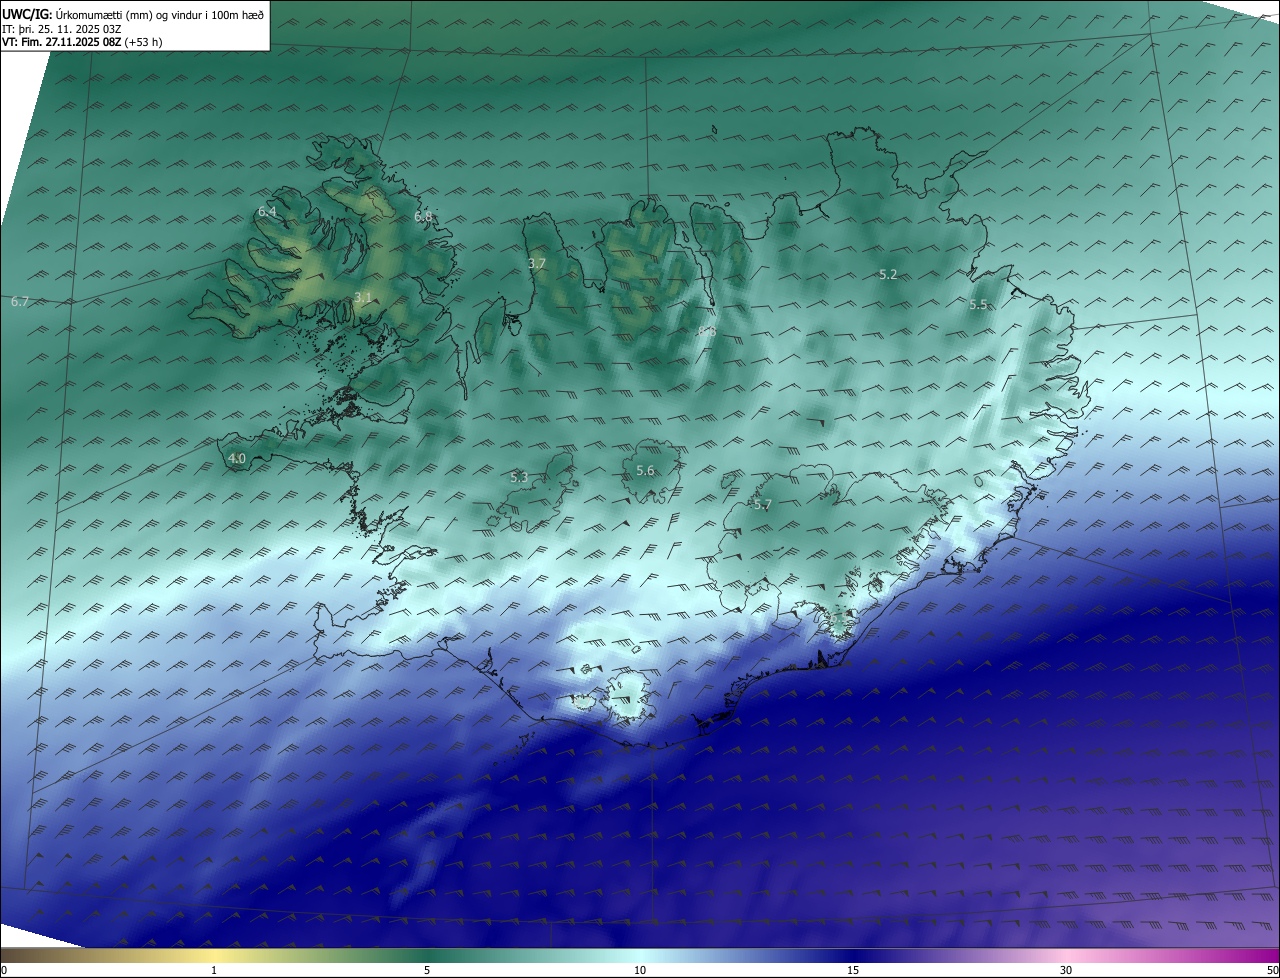Click the title "Úrkomumætti (mm) og vindur" line
Viewport: 1280px width, 978px height.
click(133, 14)
